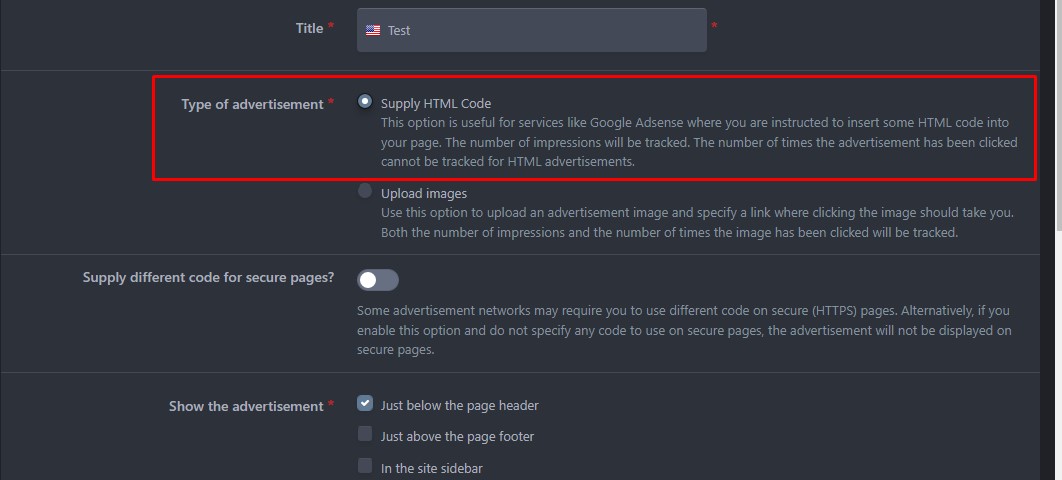Click the 'In the site sidebar' text
Image resolution: width=1062 pixels, height=480 pixels.
(431, 468)
